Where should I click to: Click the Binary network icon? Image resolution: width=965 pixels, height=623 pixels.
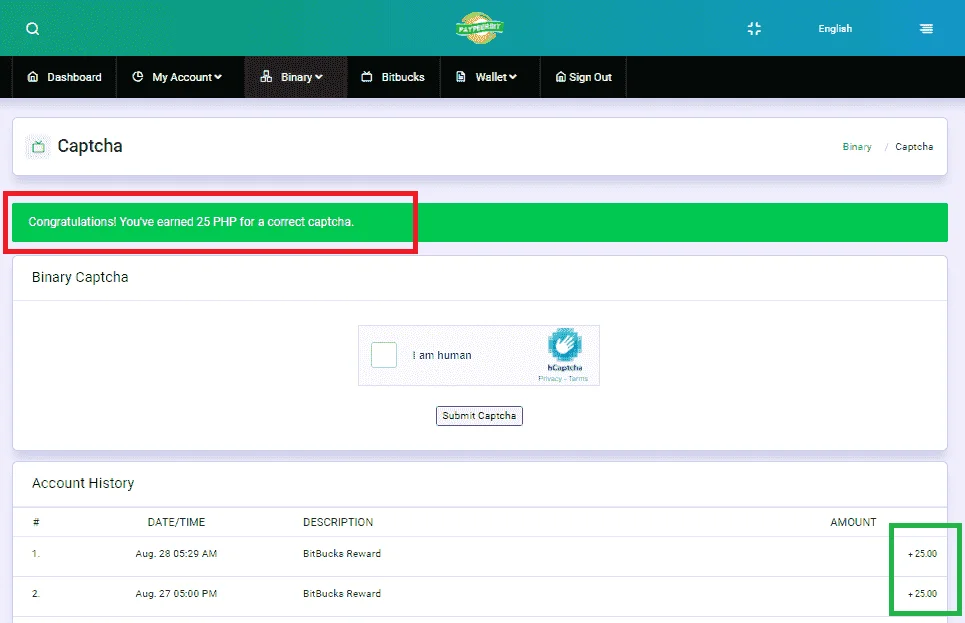click(266, 76)
